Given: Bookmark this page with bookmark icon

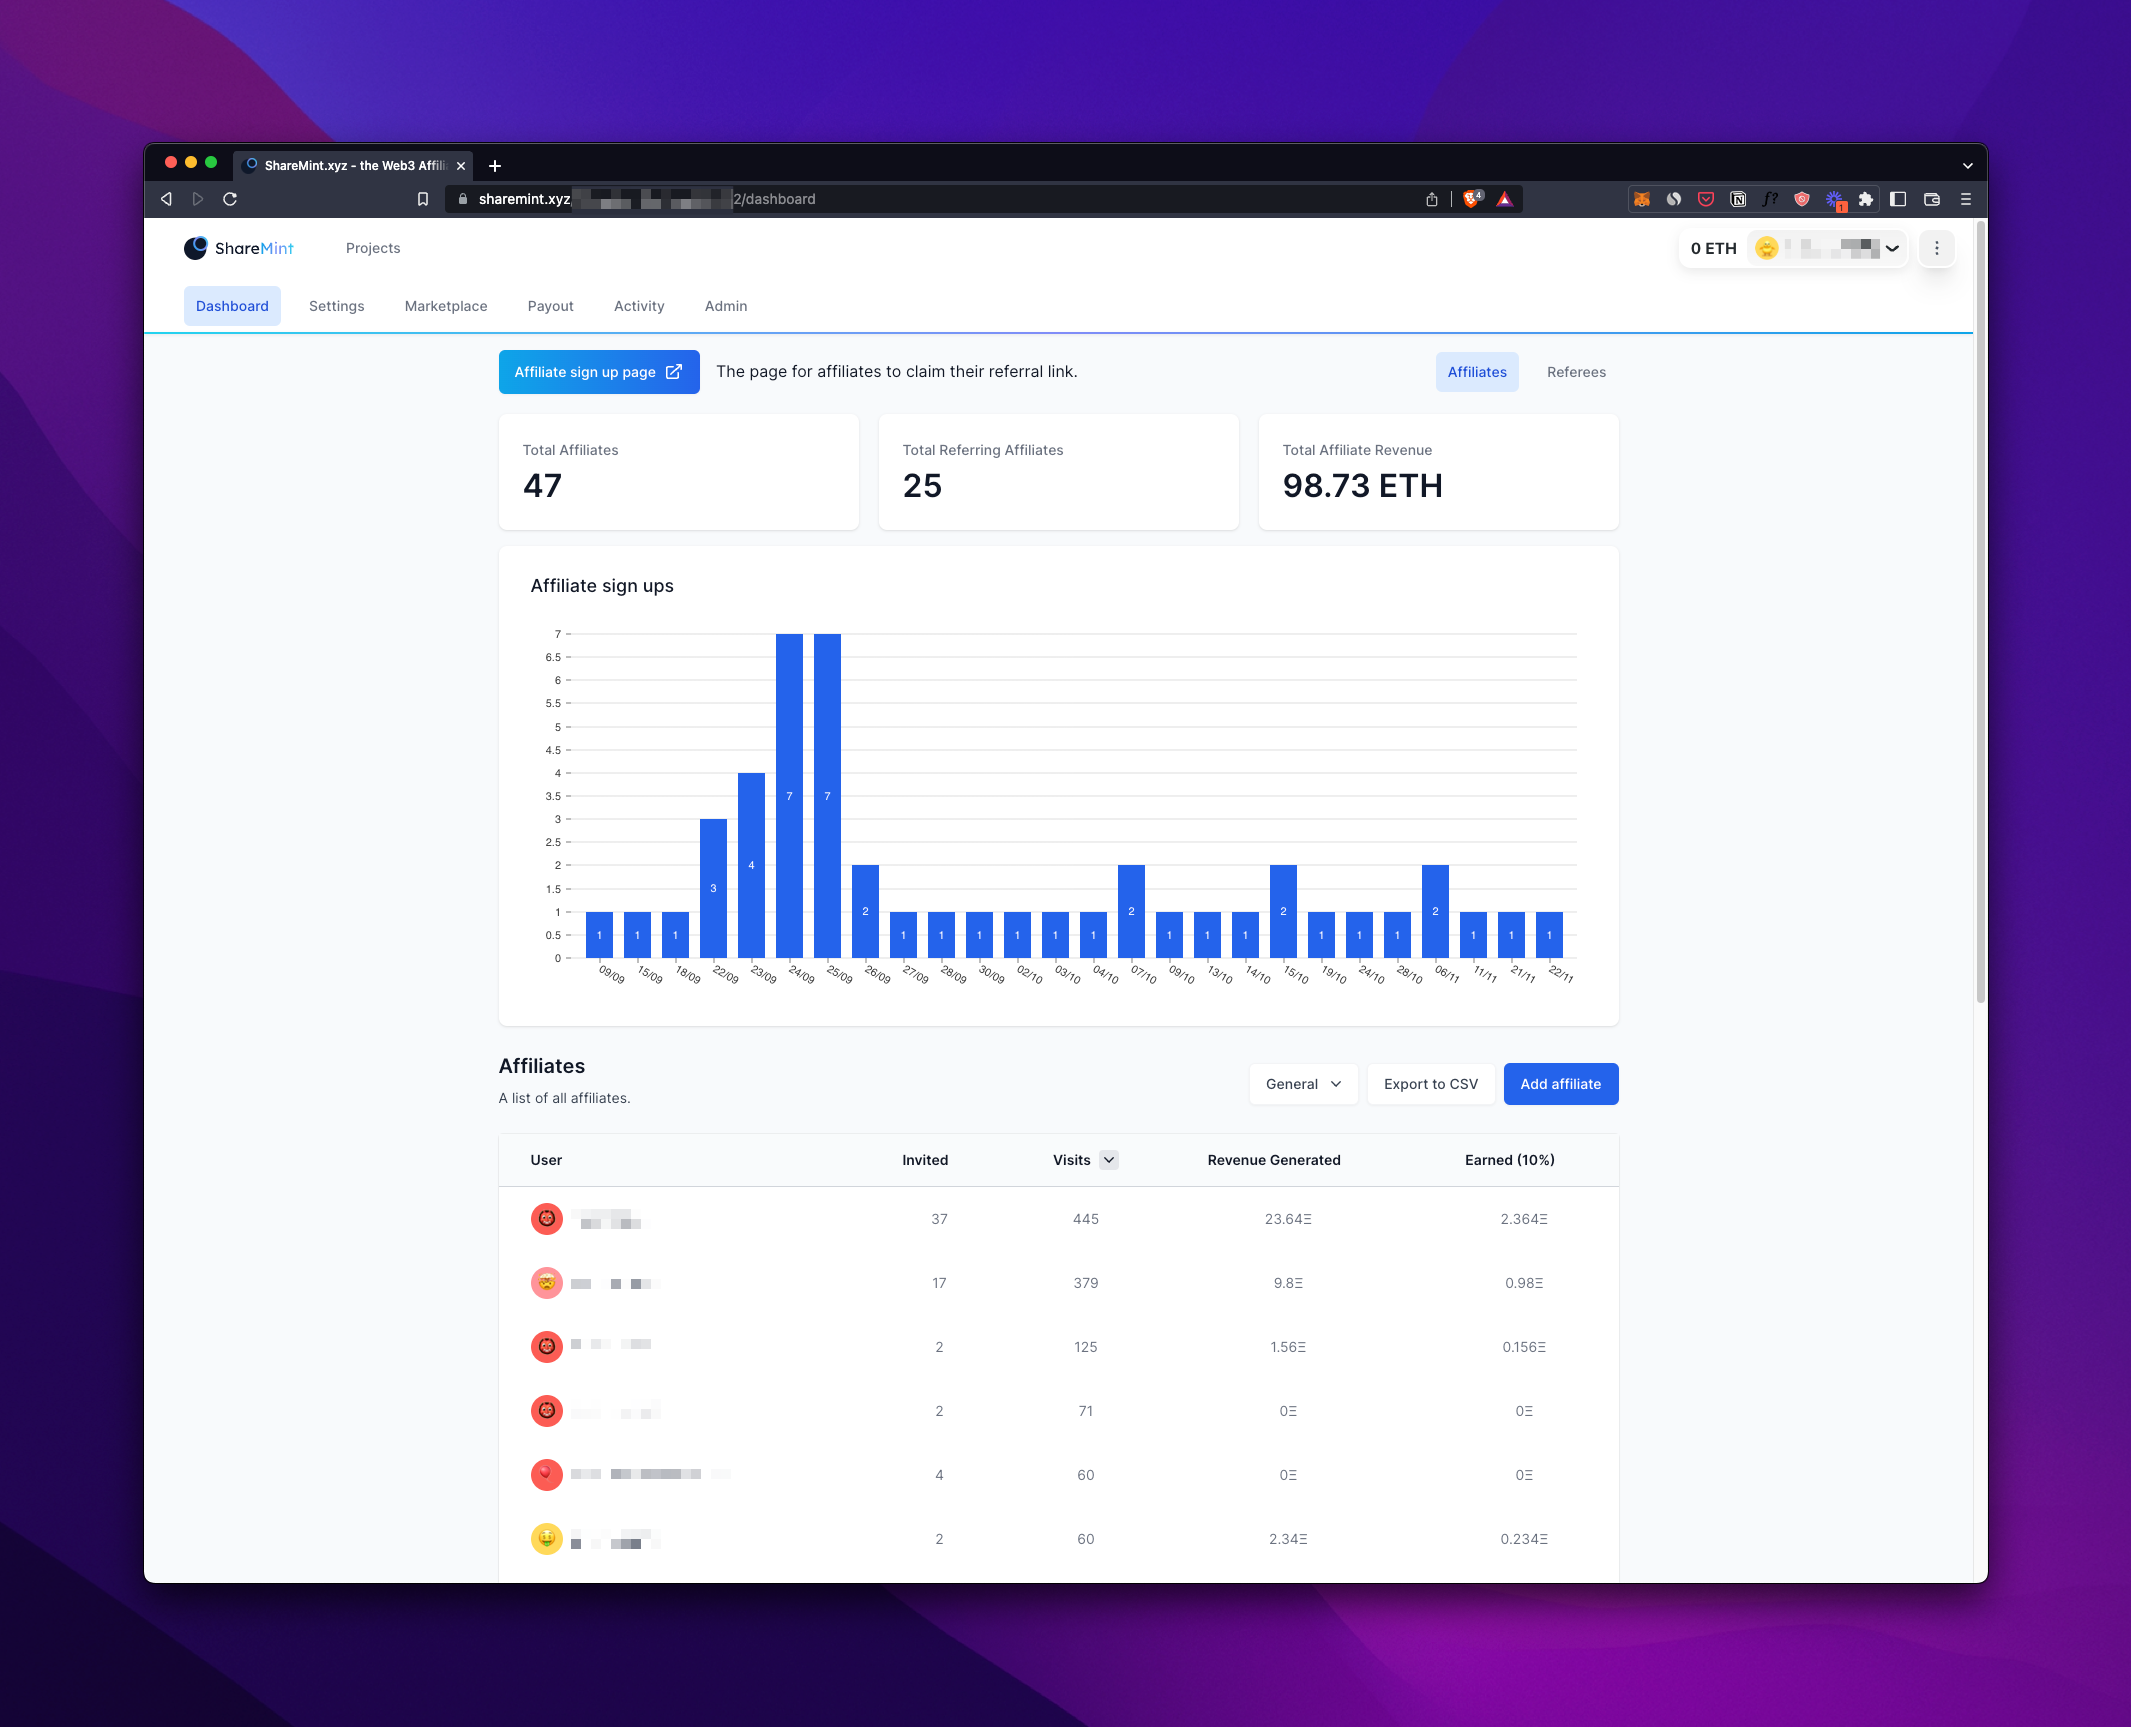Looking at the screenshot, I should tap(423, 199).
